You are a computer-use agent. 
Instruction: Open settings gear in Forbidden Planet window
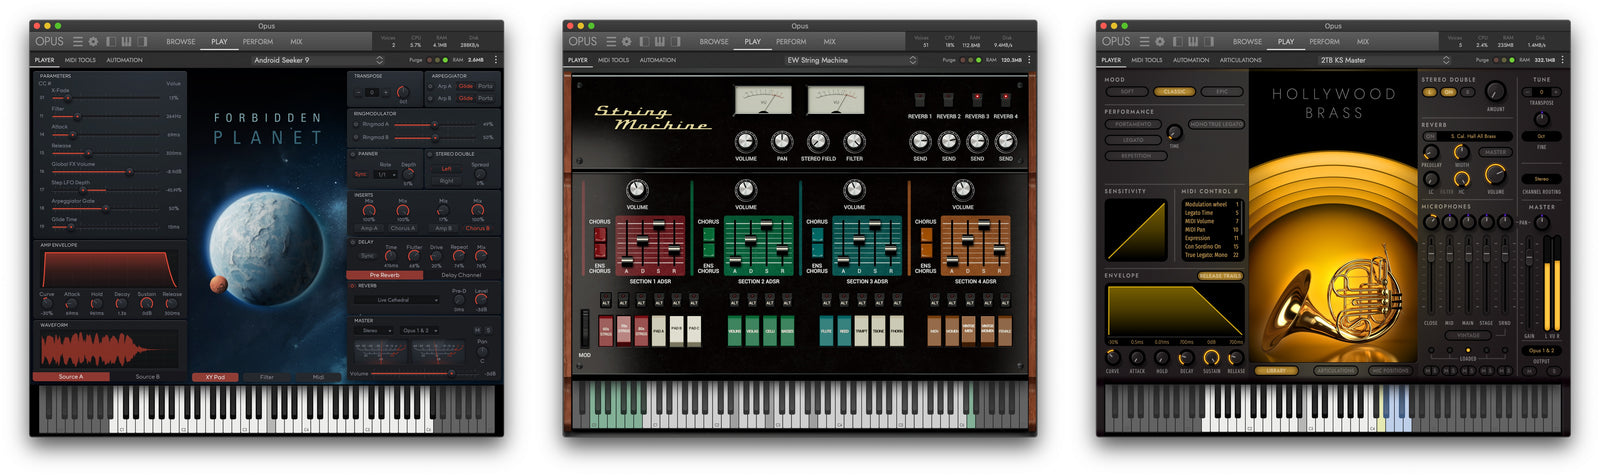click(93, 42)
